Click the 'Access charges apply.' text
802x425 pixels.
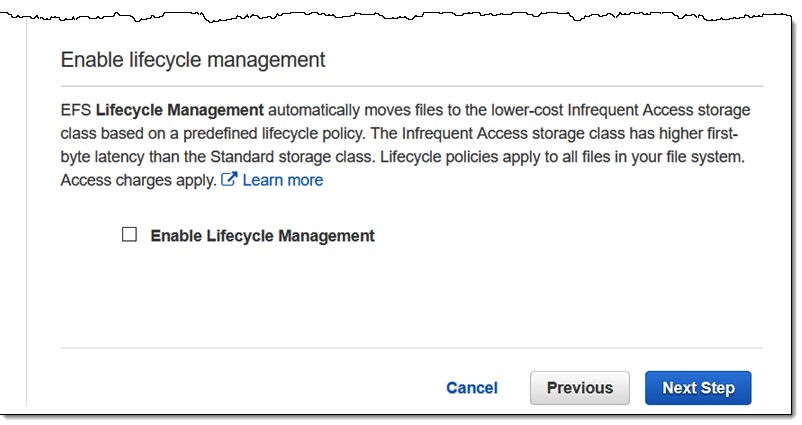tap(137, 181)
